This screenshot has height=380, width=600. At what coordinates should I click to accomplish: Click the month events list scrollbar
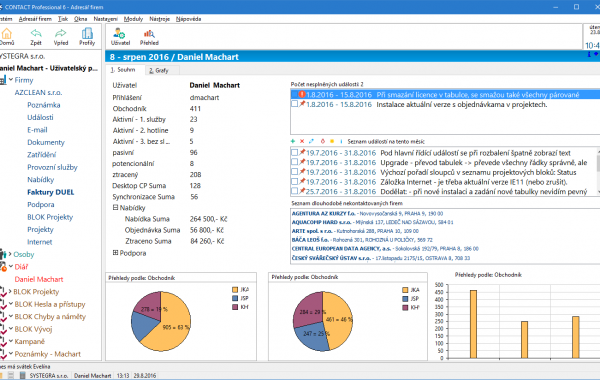598,171
